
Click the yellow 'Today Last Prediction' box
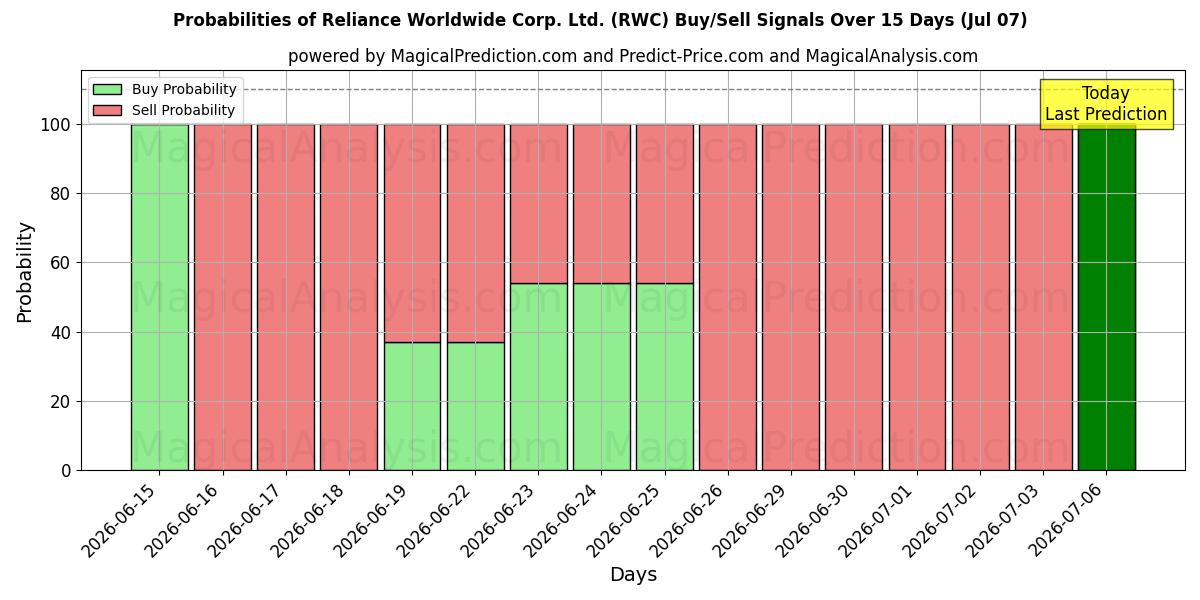1106,104
